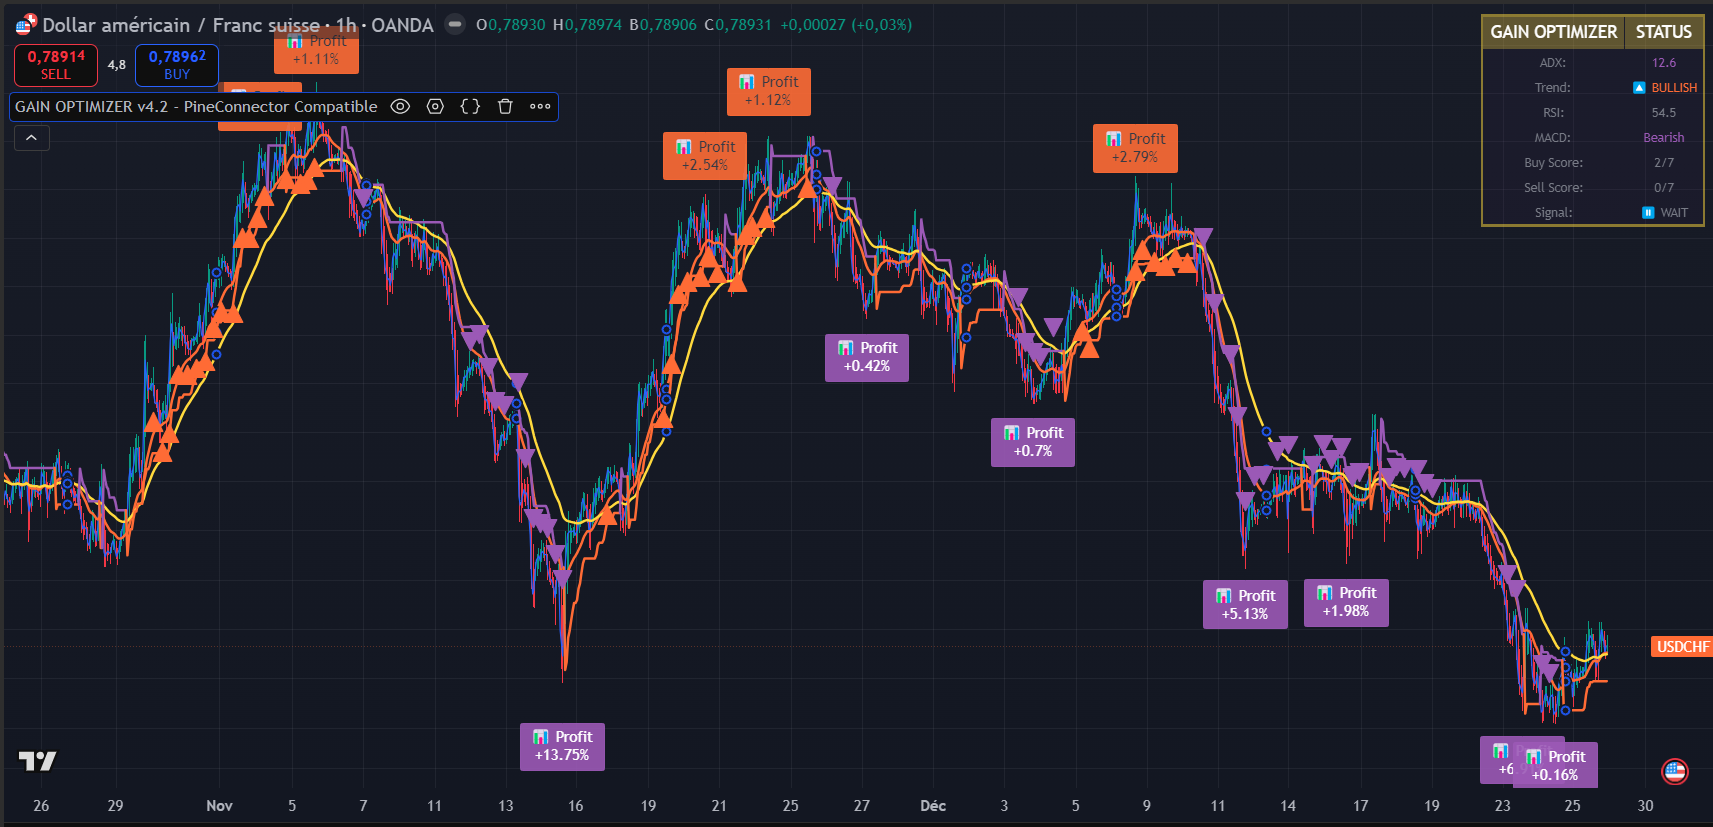Click the Nov date on time axis

coord(219,806)
